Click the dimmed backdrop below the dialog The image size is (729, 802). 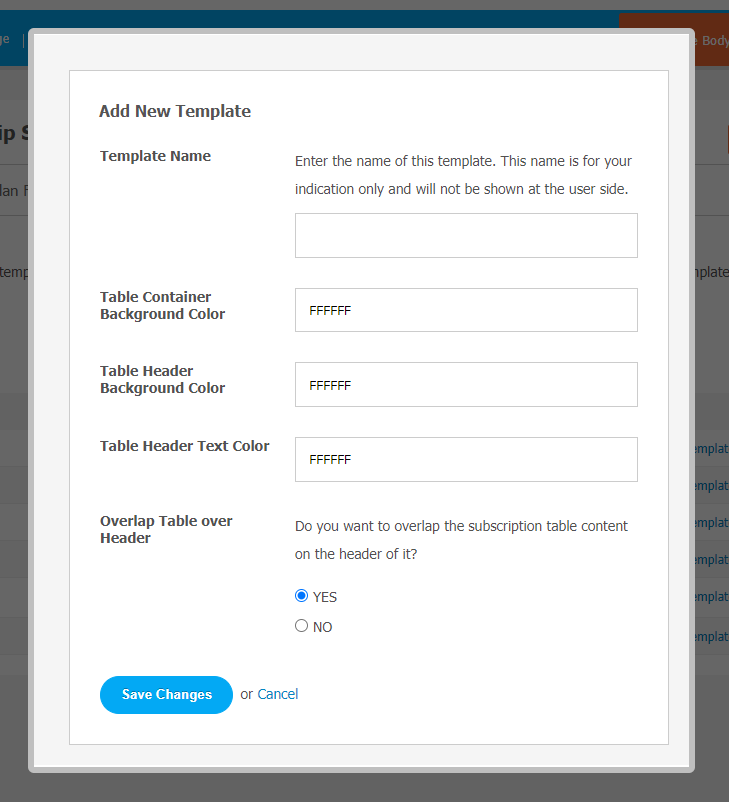364,788
